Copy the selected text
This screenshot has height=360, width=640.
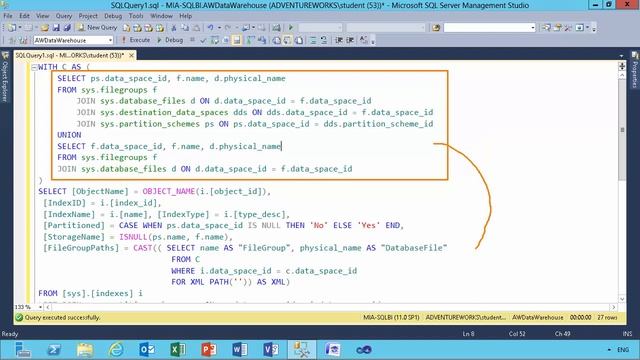click(x=185, y=28)
